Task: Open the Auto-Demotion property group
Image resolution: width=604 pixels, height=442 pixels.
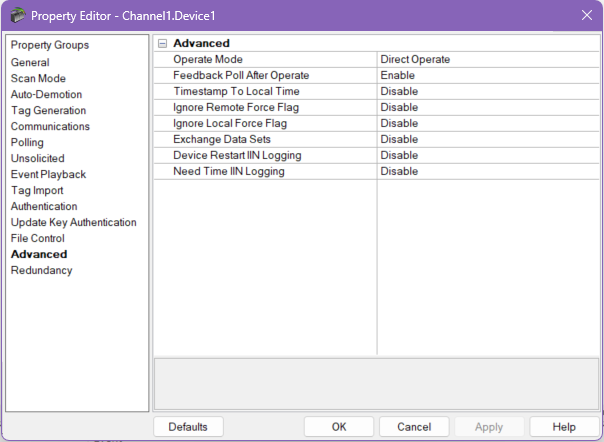Action: [x=46, y=94]
